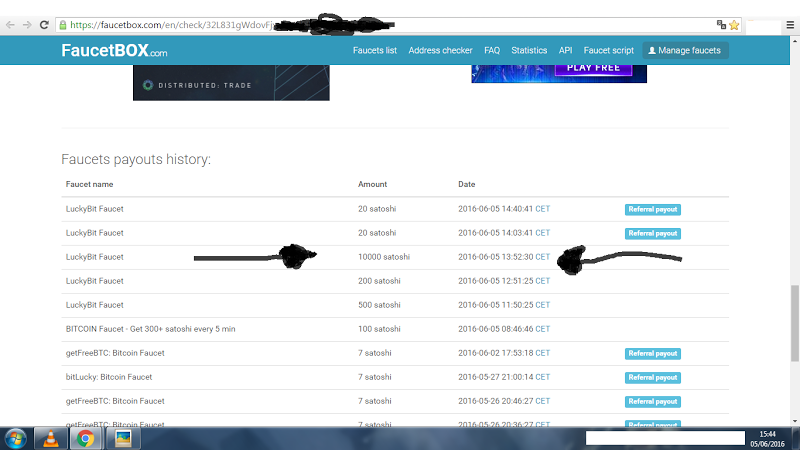Viewport: 800px width, 450px height.
Task: Click the browser forward arrow
Action: pos(27,24)
